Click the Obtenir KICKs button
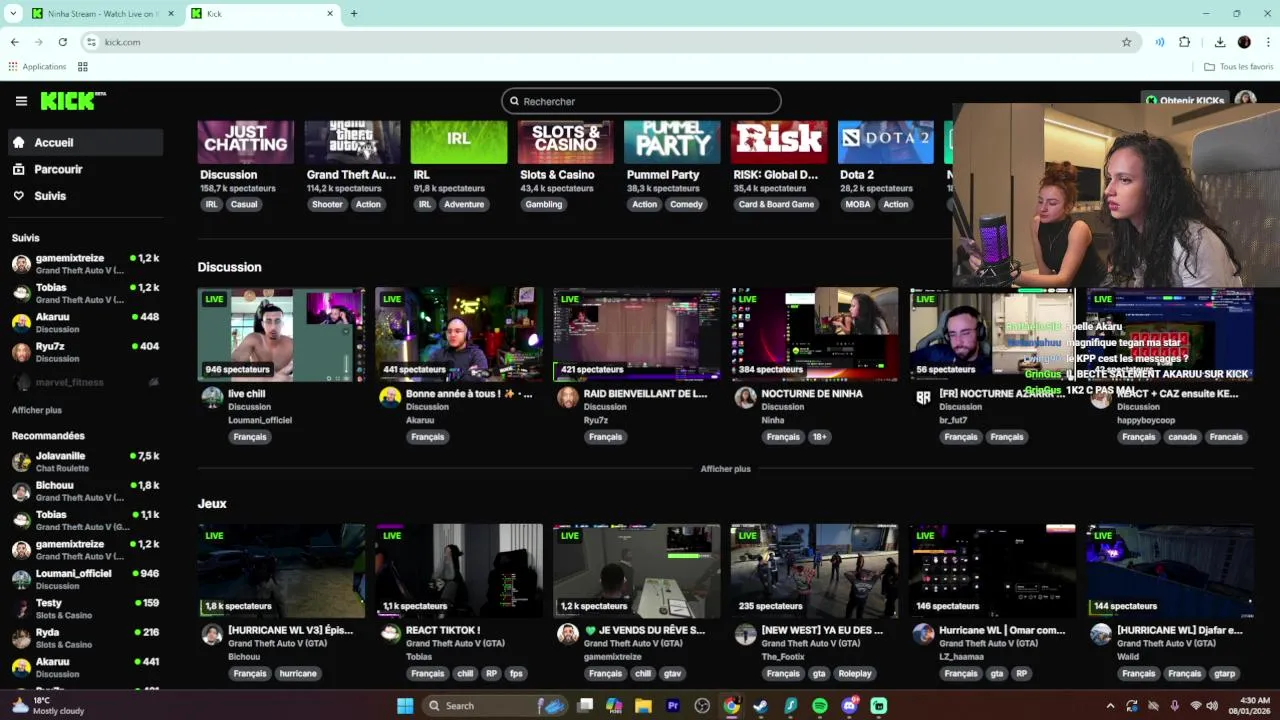The height and width of the screenshot is (720, 1280). pos(1185,101)
